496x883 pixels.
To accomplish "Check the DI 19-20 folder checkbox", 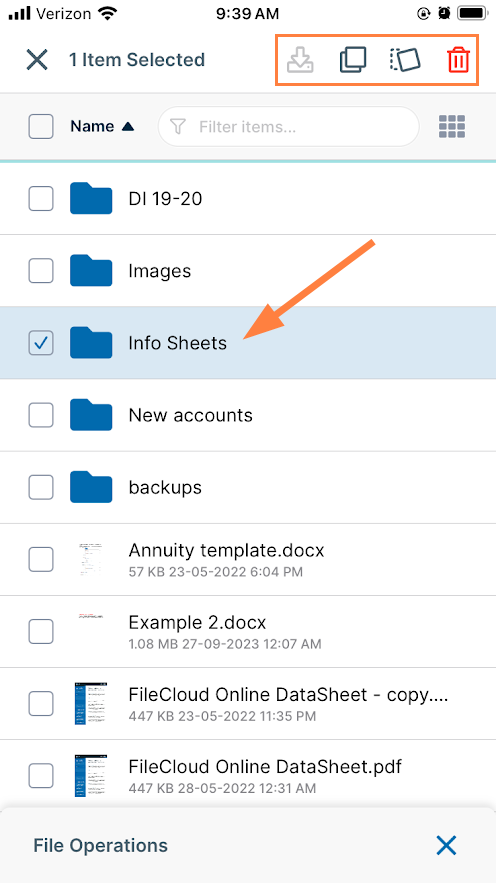I will [41, 199].
